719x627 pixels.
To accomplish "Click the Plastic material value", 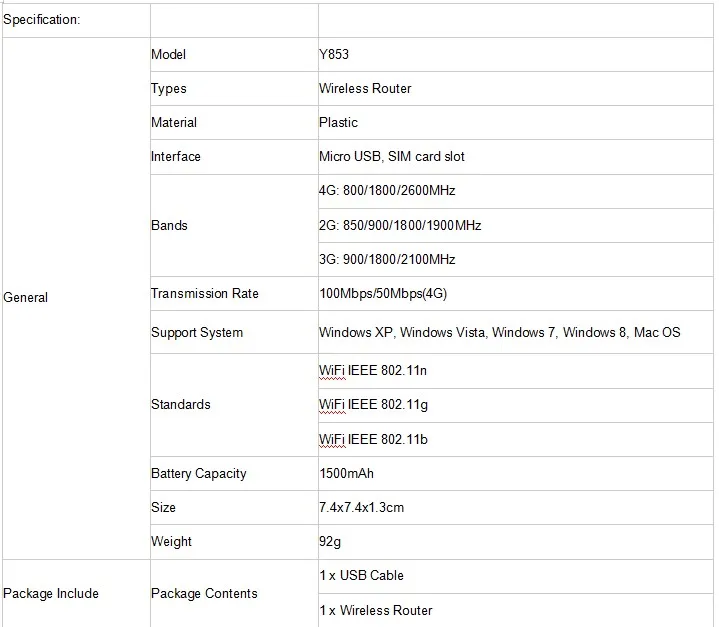I will pos(338,122).
